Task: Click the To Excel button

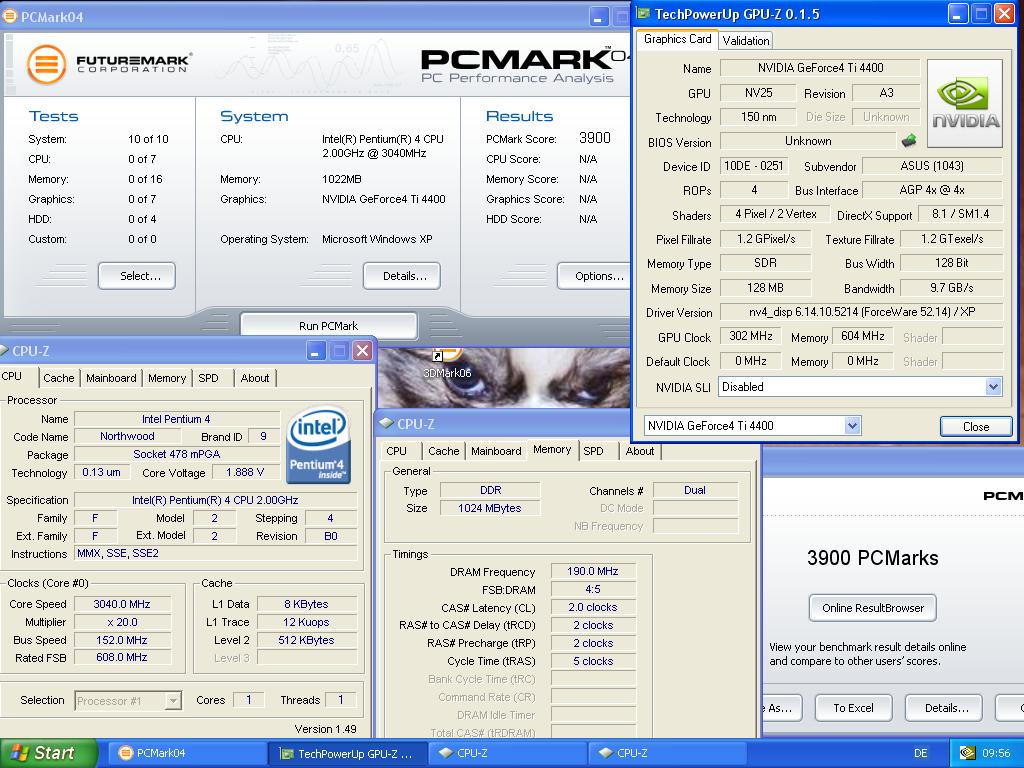Action: (x=854, y=708)
